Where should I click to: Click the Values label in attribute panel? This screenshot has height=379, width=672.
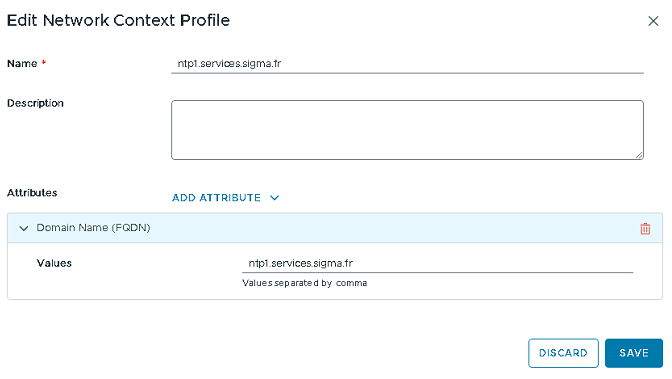point(54,263)
